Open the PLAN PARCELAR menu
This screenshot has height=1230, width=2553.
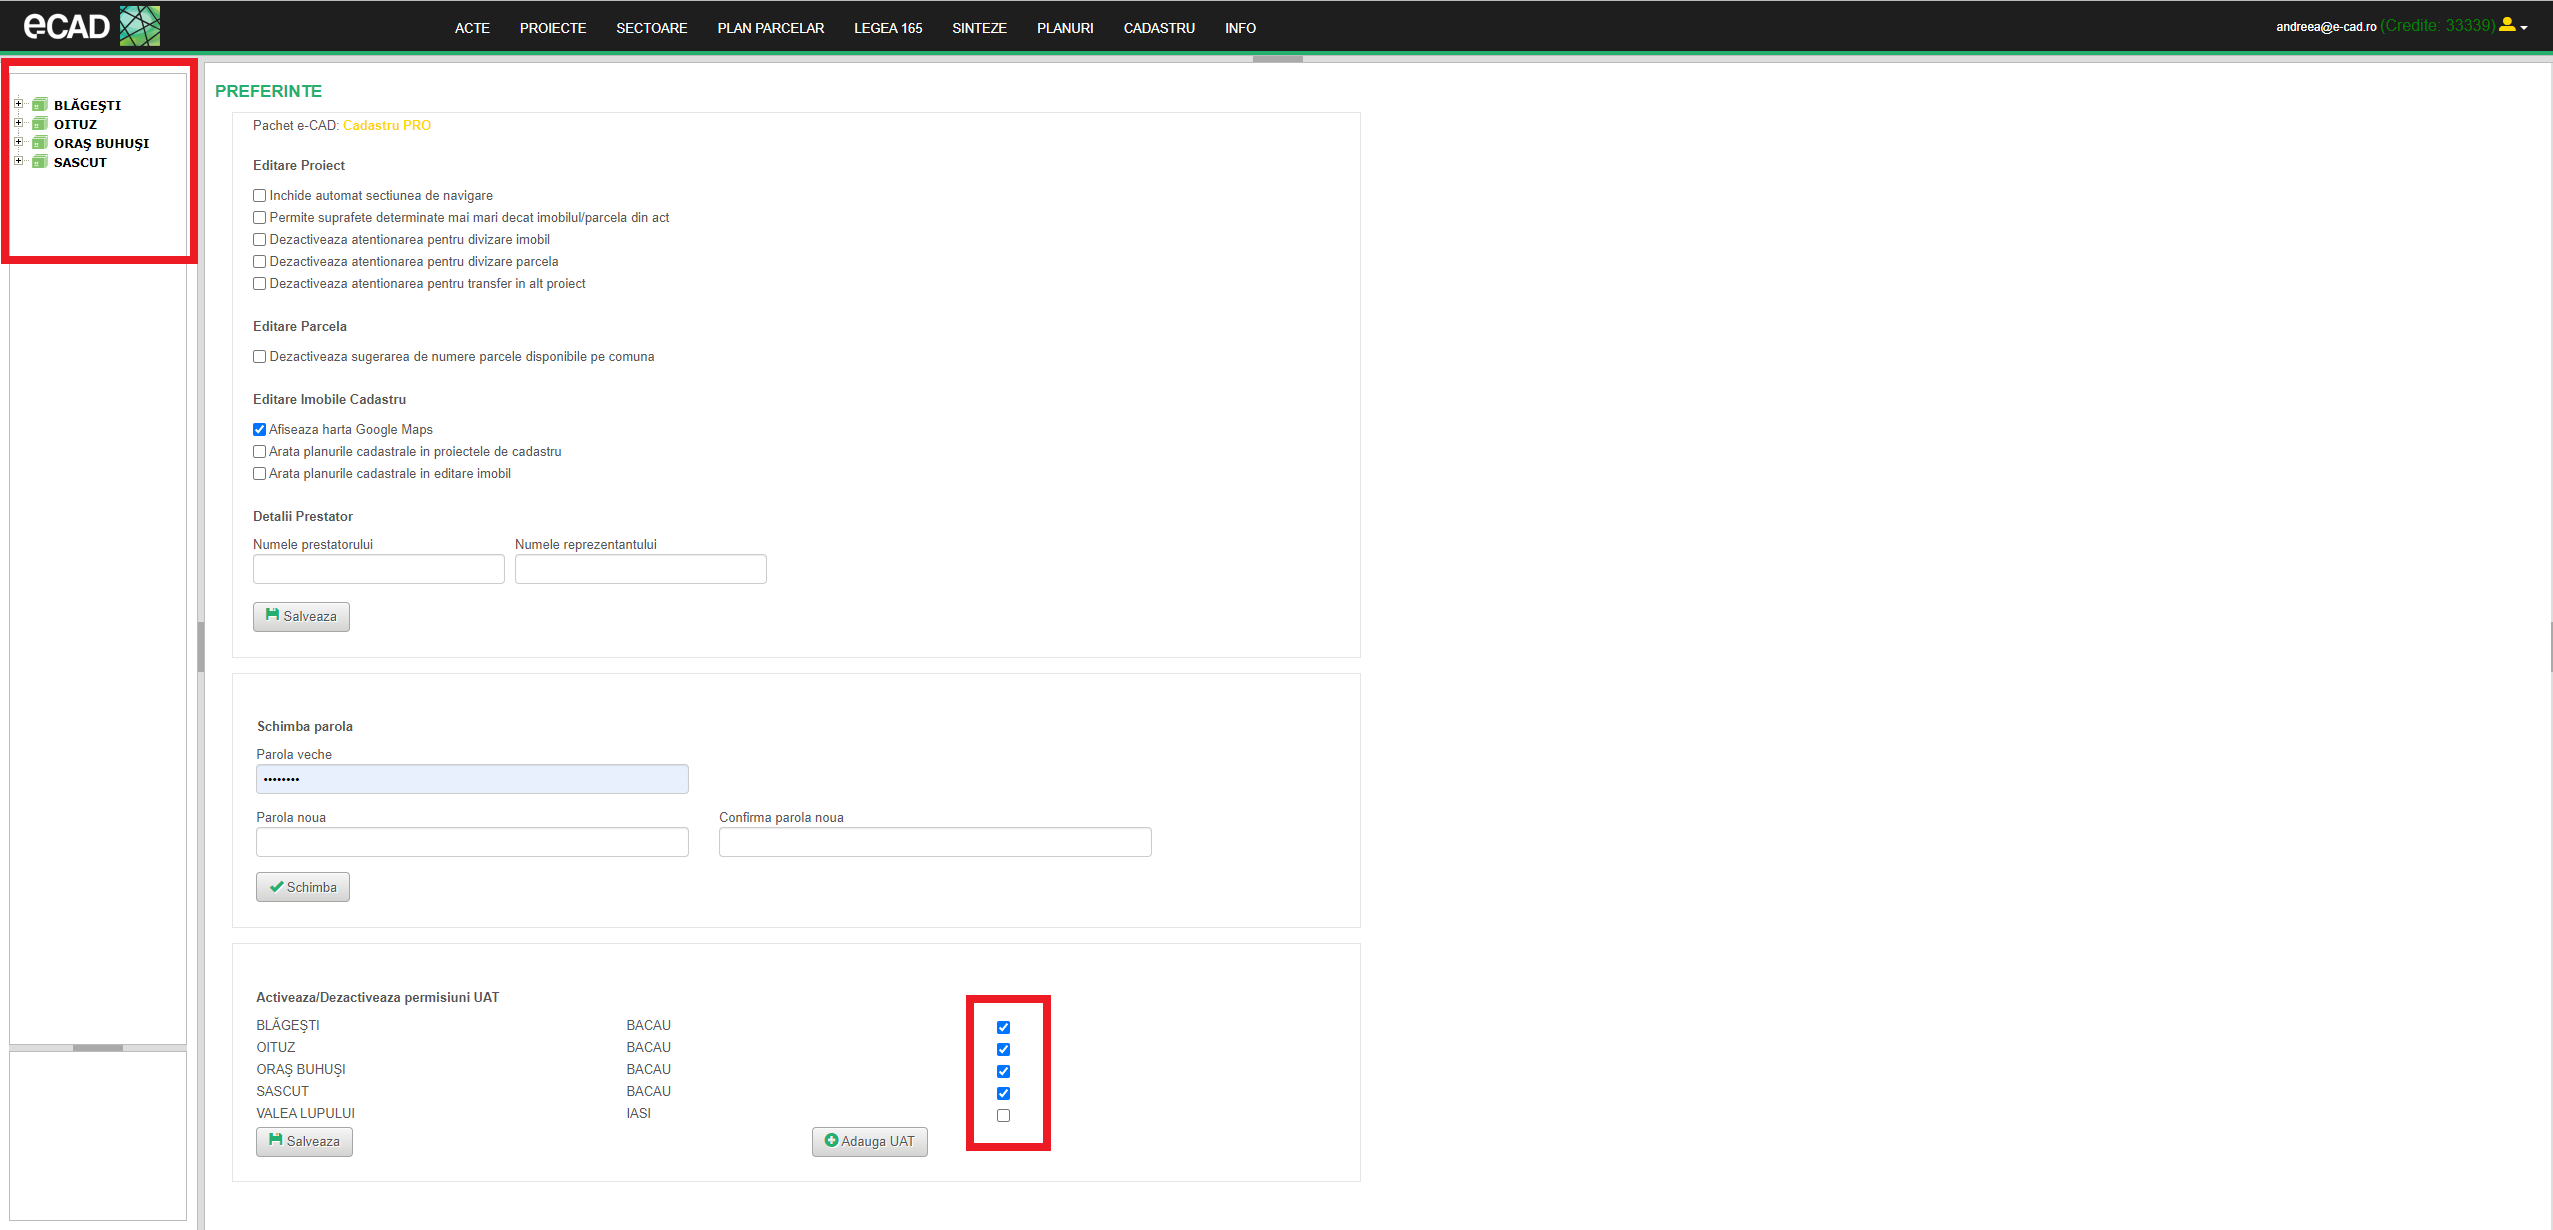(770, 28)
